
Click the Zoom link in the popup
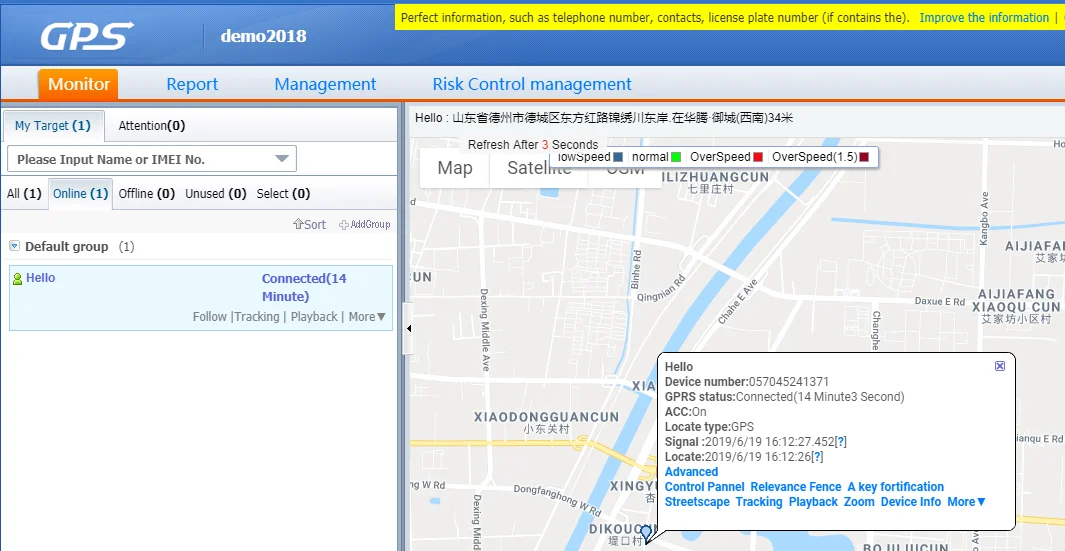[x=859, y=502]
